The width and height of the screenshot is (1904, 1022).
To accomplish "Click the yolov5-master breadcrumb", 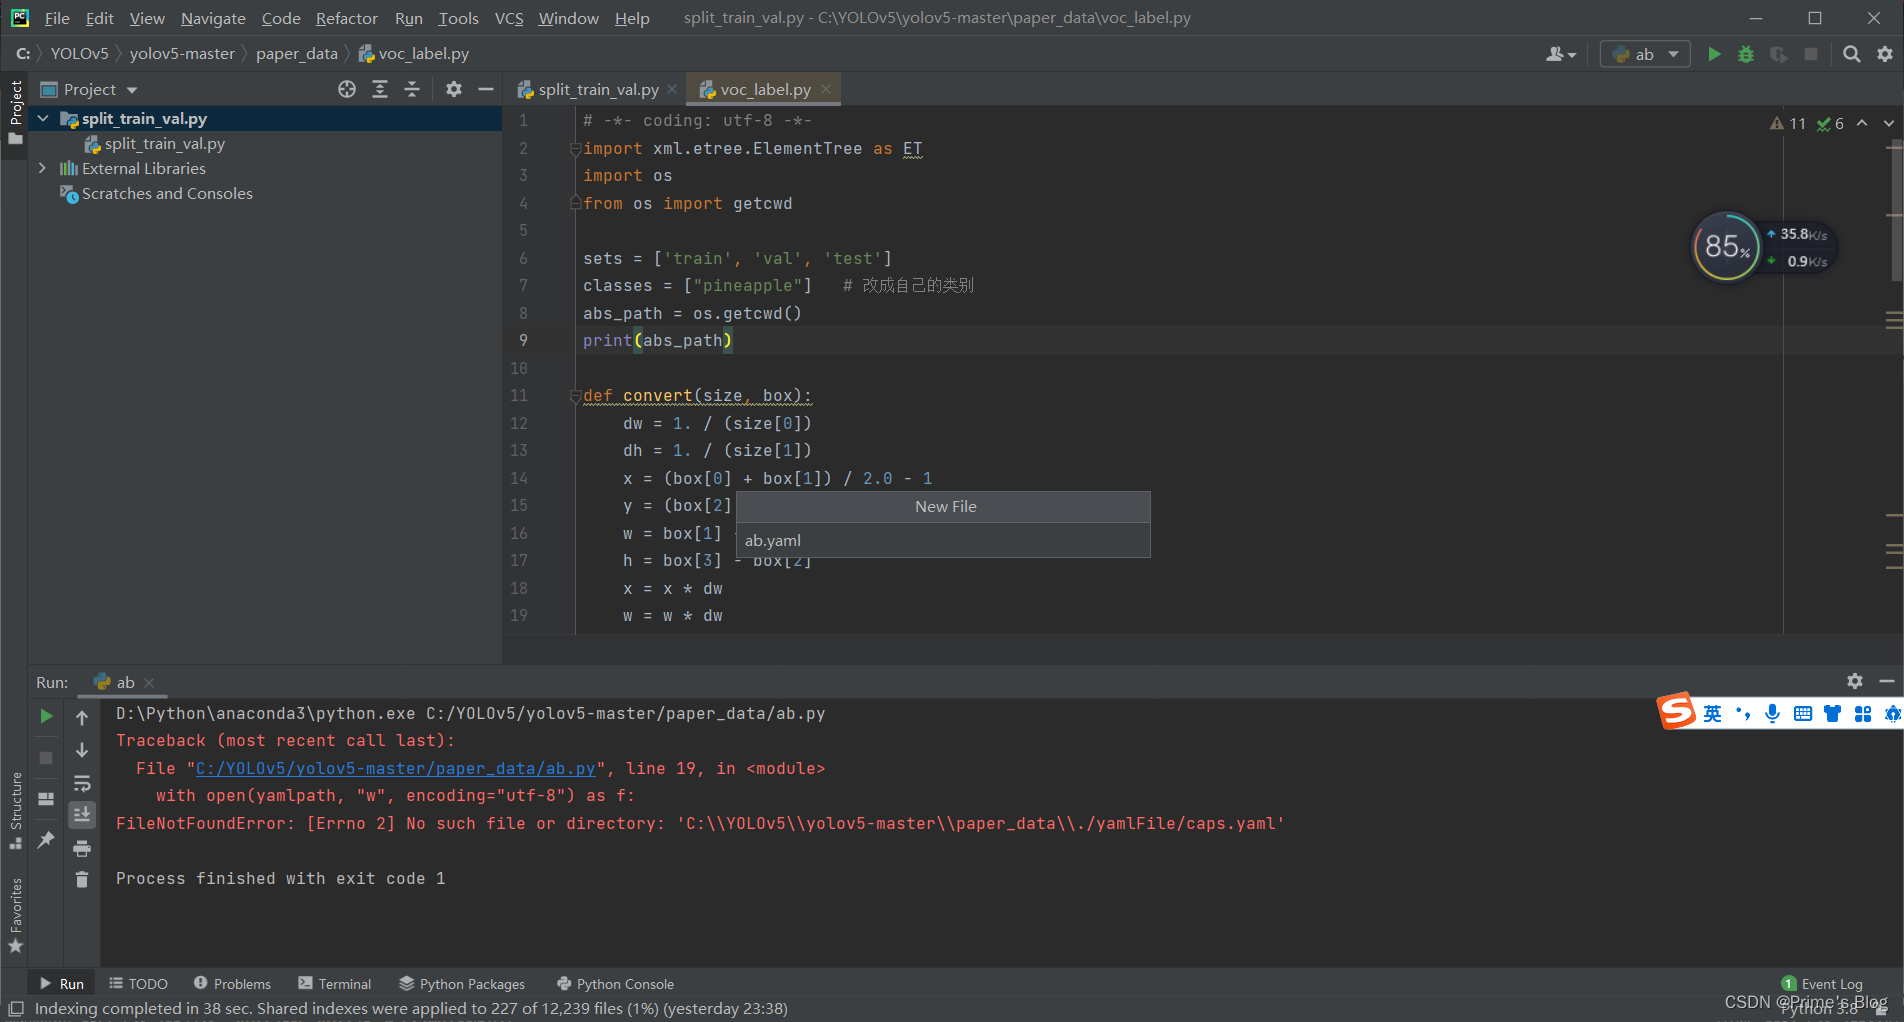I will coord(182,54).
